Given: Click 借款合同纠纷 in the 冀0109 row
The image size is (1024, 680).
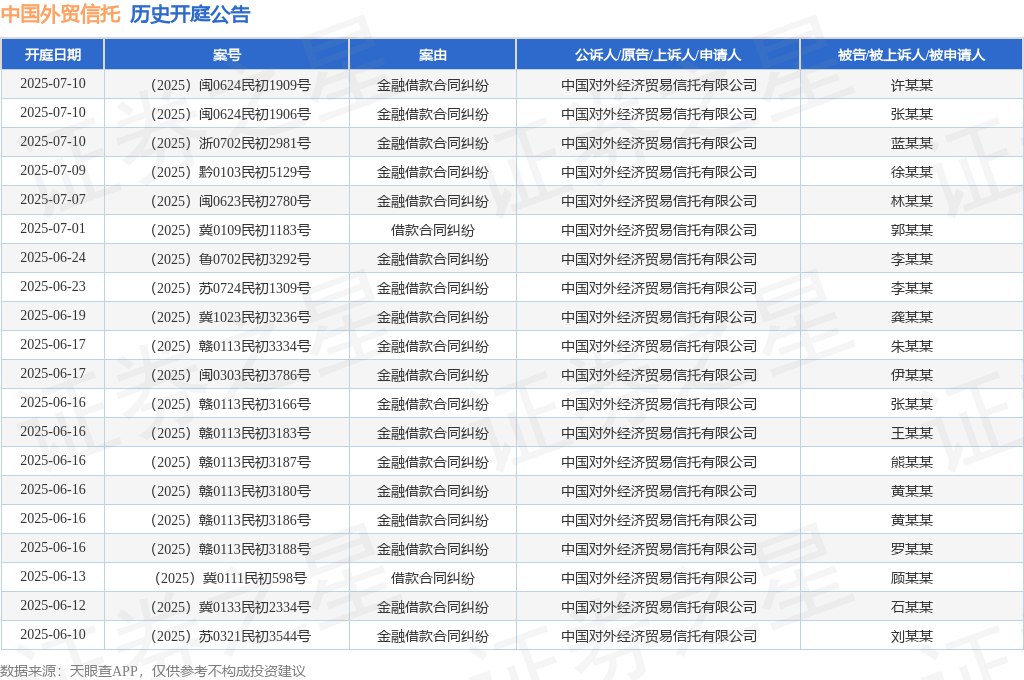Looking at the screenshot, I should (432, 230).
